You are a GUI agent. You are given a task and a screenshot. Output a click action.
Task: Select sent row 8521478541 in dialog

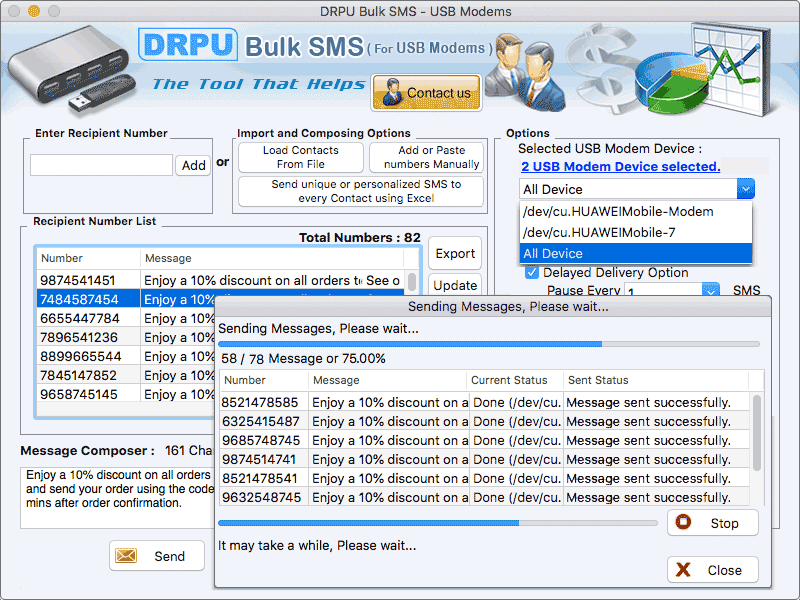[485, 478]
